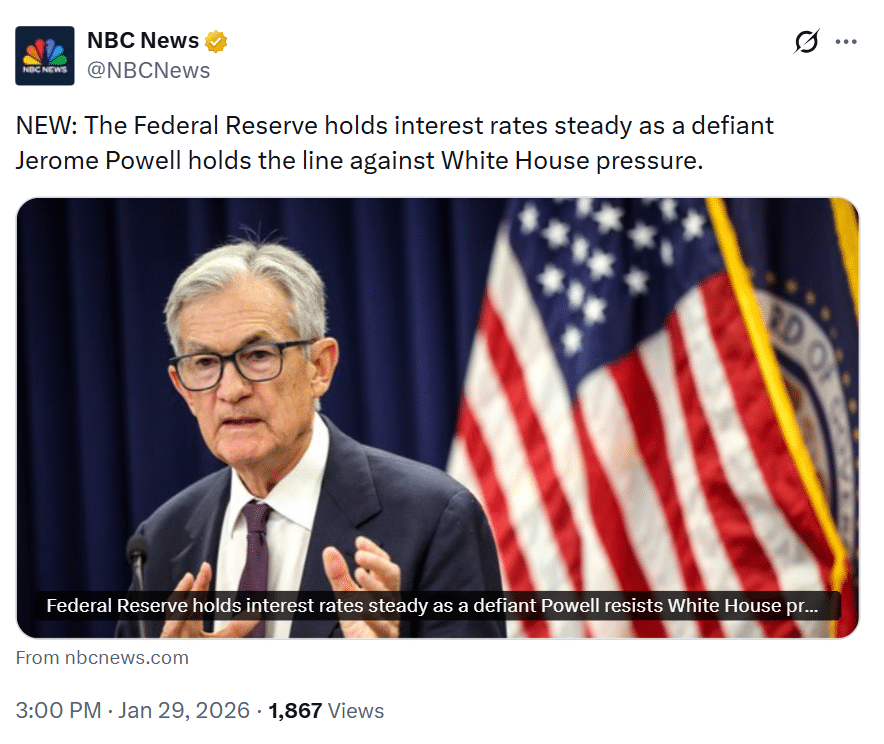Click the gold verified badge

pyautogui.click(x=216, y=42)
